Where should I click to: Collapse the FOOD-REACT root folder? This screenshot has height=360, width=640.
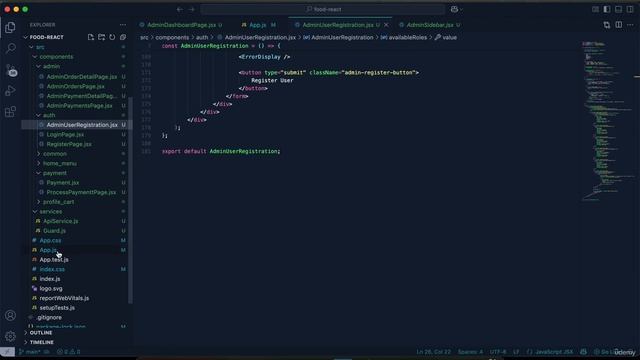[47, 37]
